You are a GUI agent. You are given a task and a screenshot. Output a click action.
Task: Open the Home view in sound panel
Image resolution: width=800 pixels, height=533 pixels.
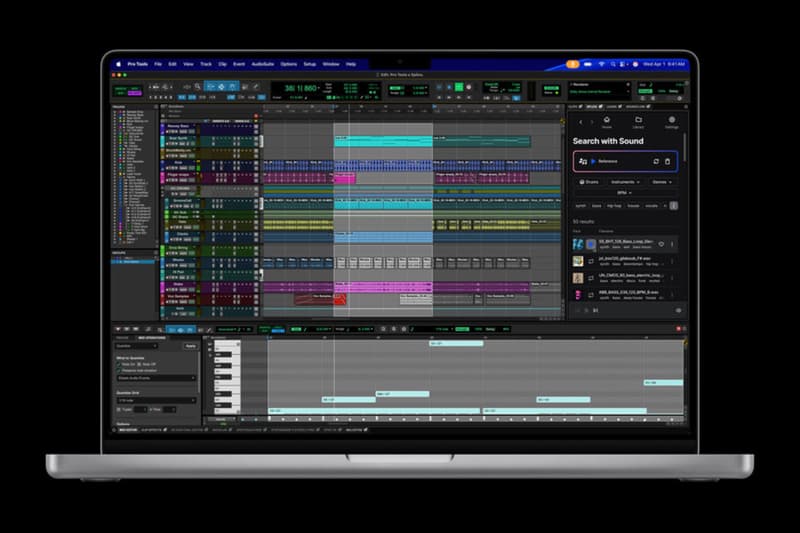point(607,121)
